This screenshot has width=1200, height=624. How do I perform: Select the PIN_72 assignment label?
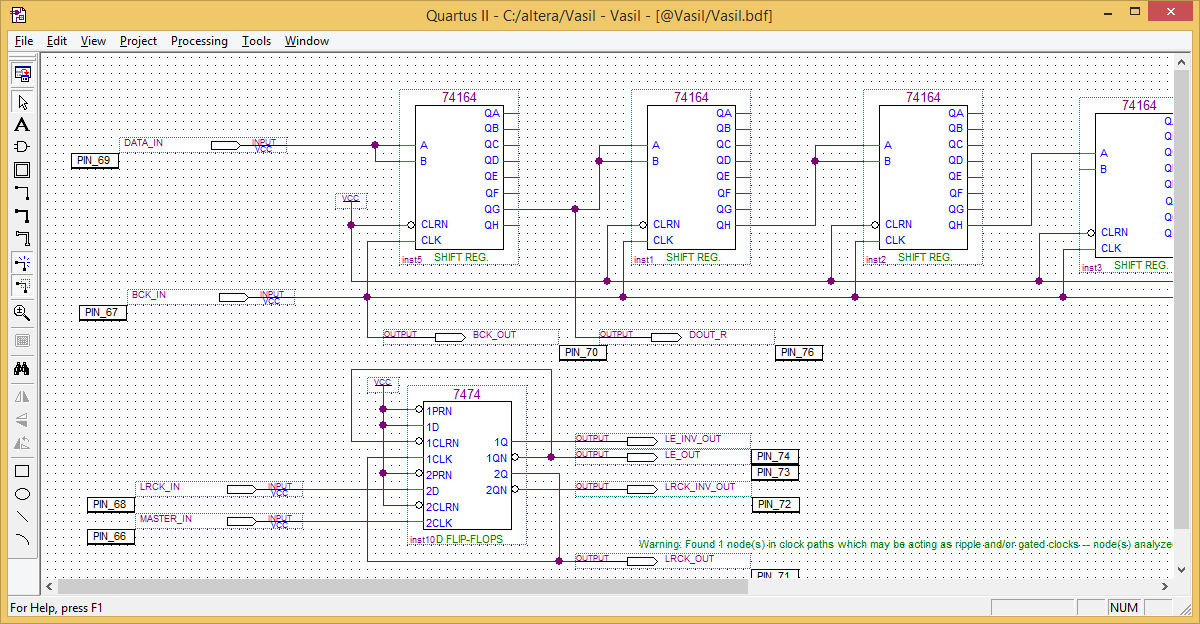click(775, 504)
